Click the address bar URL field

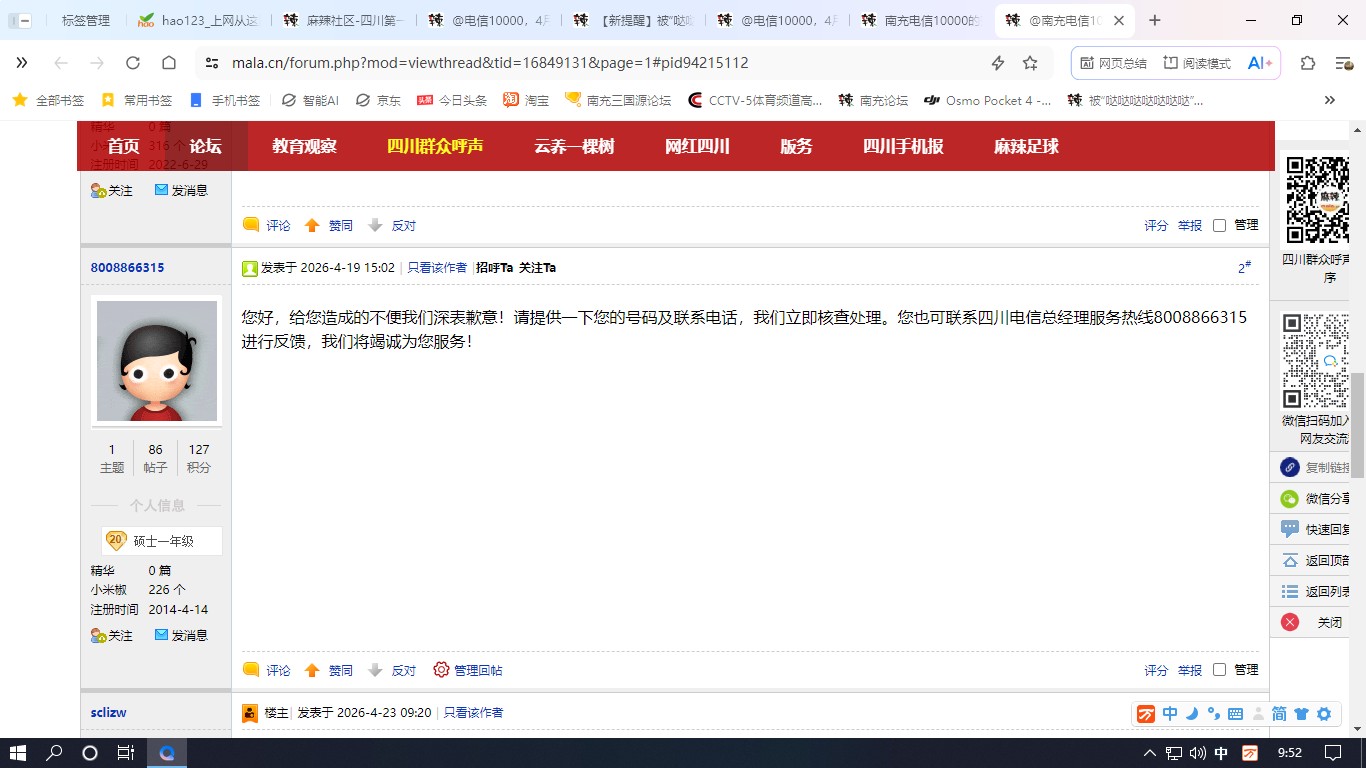(600, 63)
